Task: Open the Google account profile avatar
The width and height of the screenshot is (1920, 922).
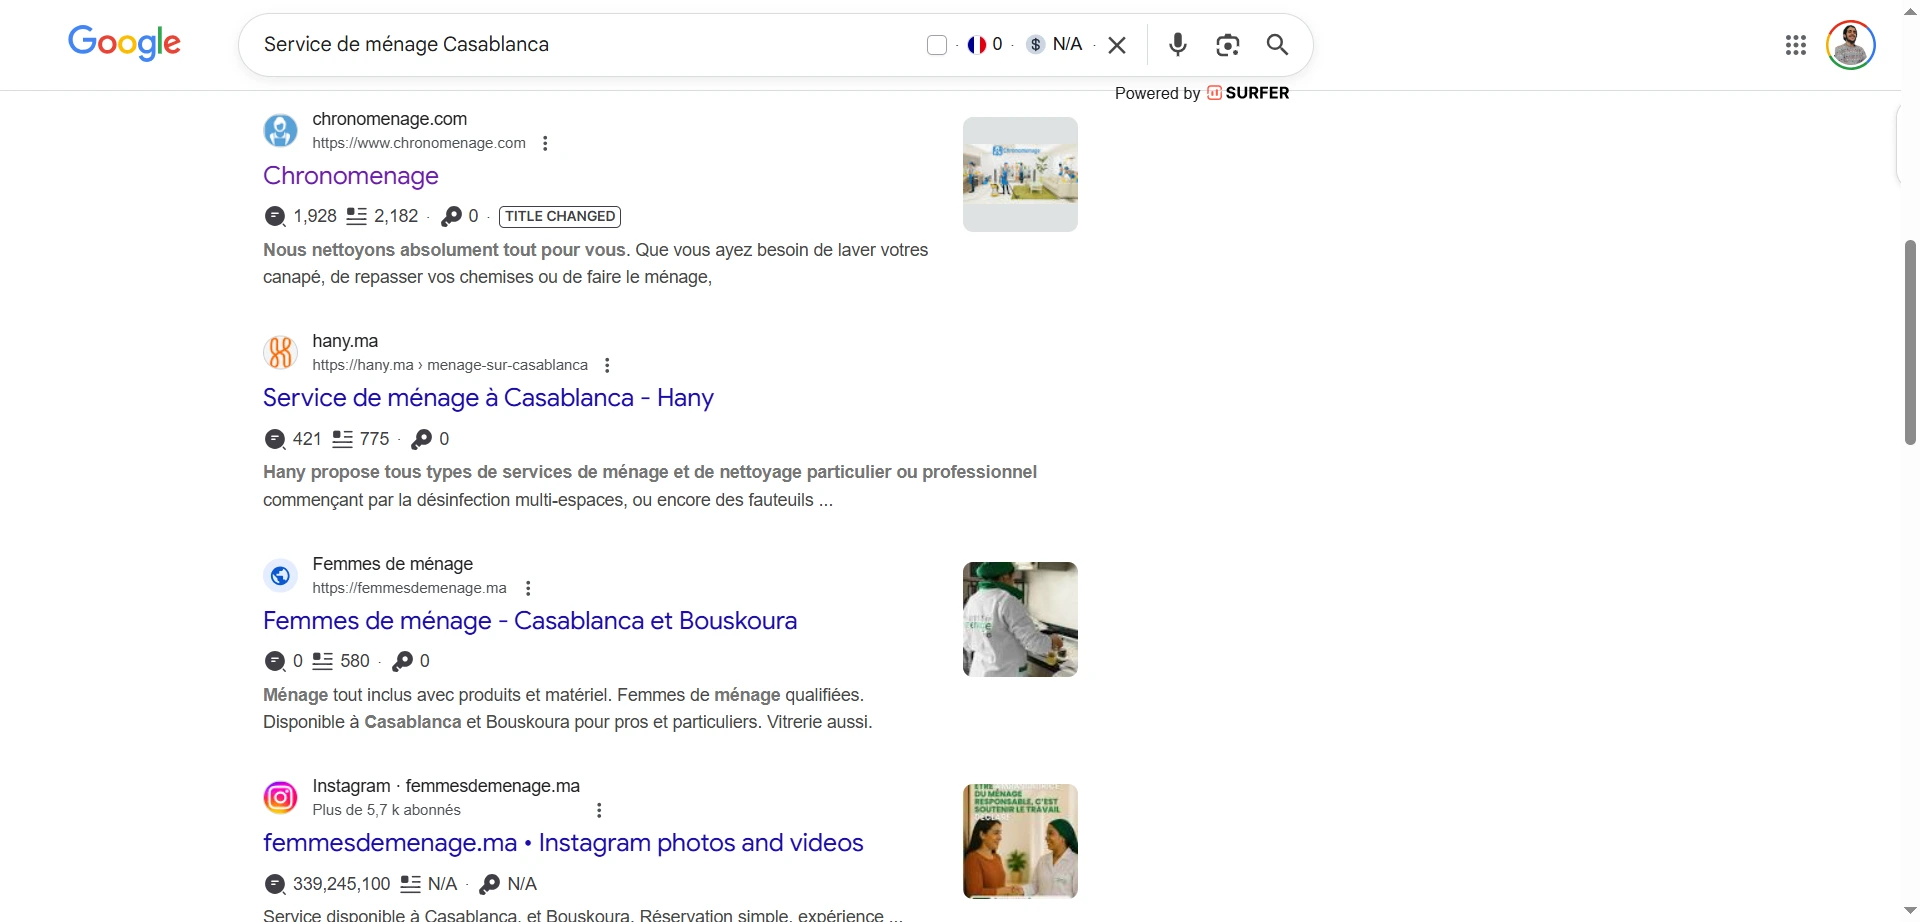Action: tap(1850, 45)
